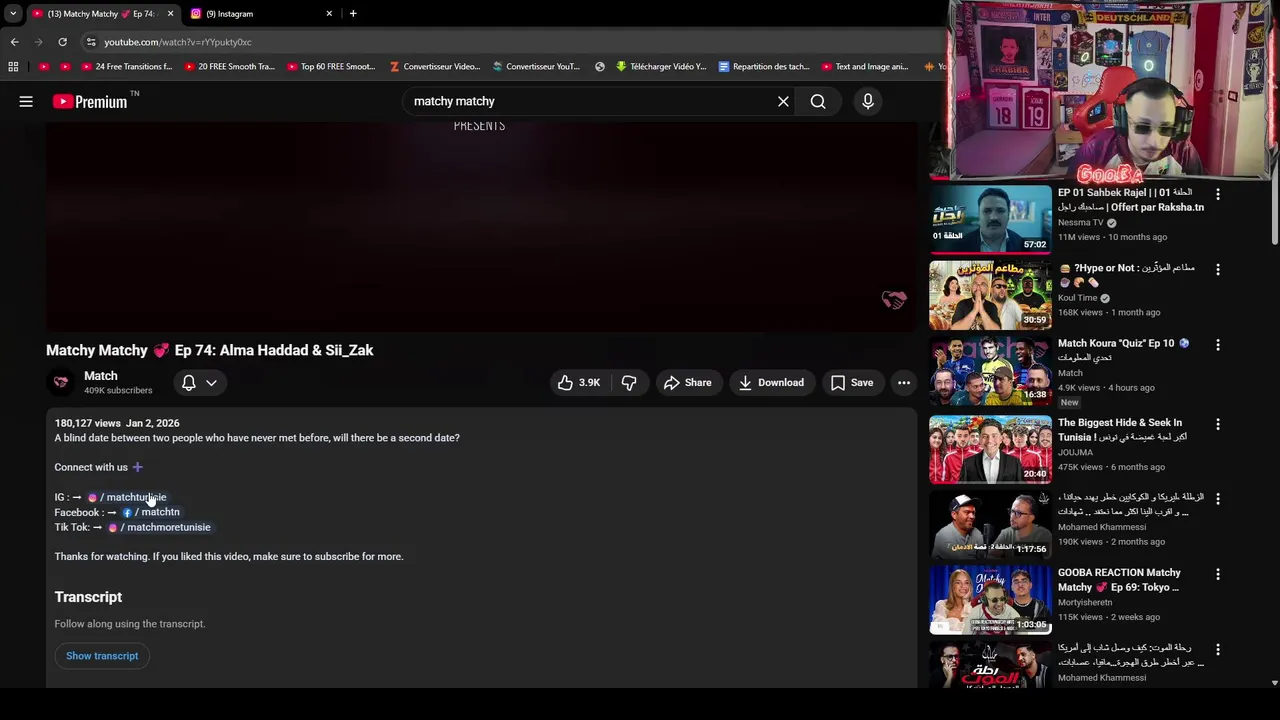Open the three-dot menu beside Save
The image size is (1280, 720).
(x=904, y=382)
